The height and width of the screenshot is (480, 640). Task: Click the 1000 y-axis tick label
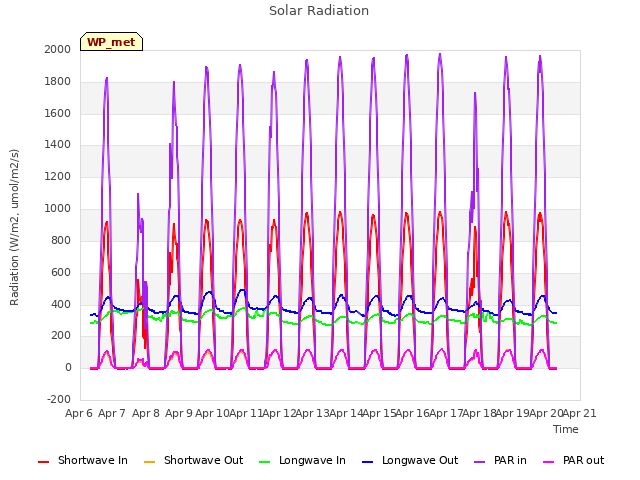tap(58, 209)
